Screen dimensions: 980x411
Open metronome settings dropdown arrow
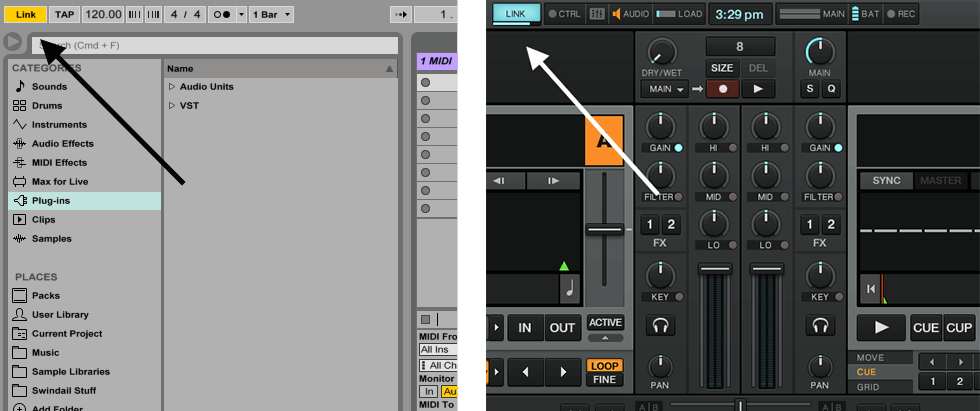click(241, 14)
